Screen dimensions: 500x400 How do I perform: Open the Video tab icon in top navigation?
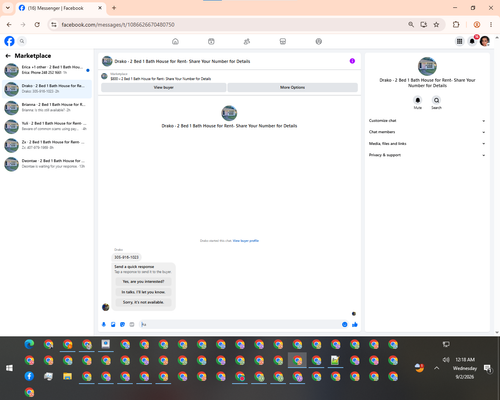pyautogui.click(x=211, y=41)
